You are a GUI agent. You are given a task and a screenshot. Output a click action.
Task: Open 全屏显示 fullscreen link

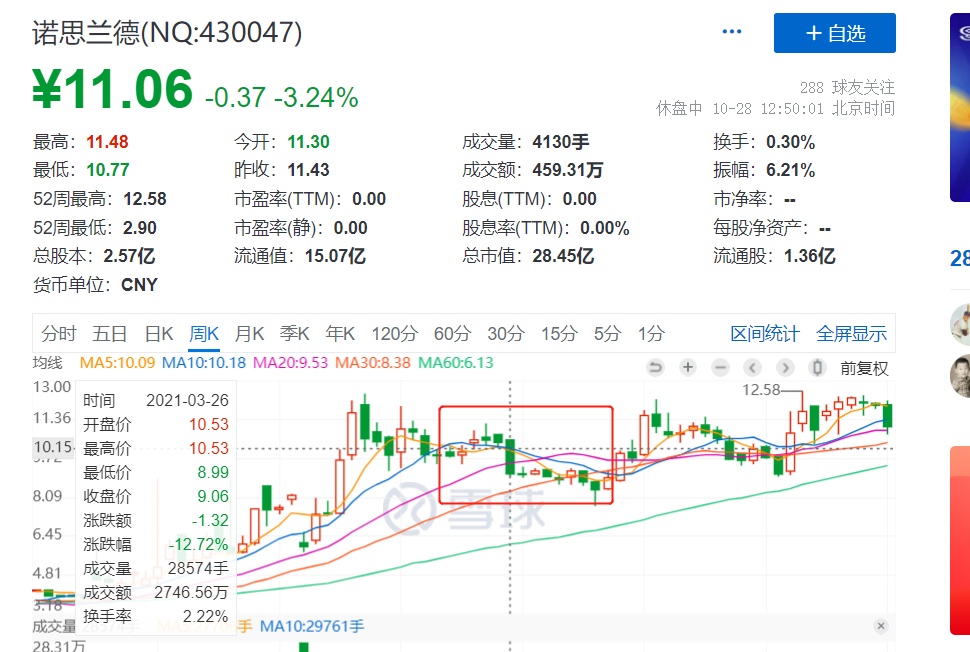851,334
